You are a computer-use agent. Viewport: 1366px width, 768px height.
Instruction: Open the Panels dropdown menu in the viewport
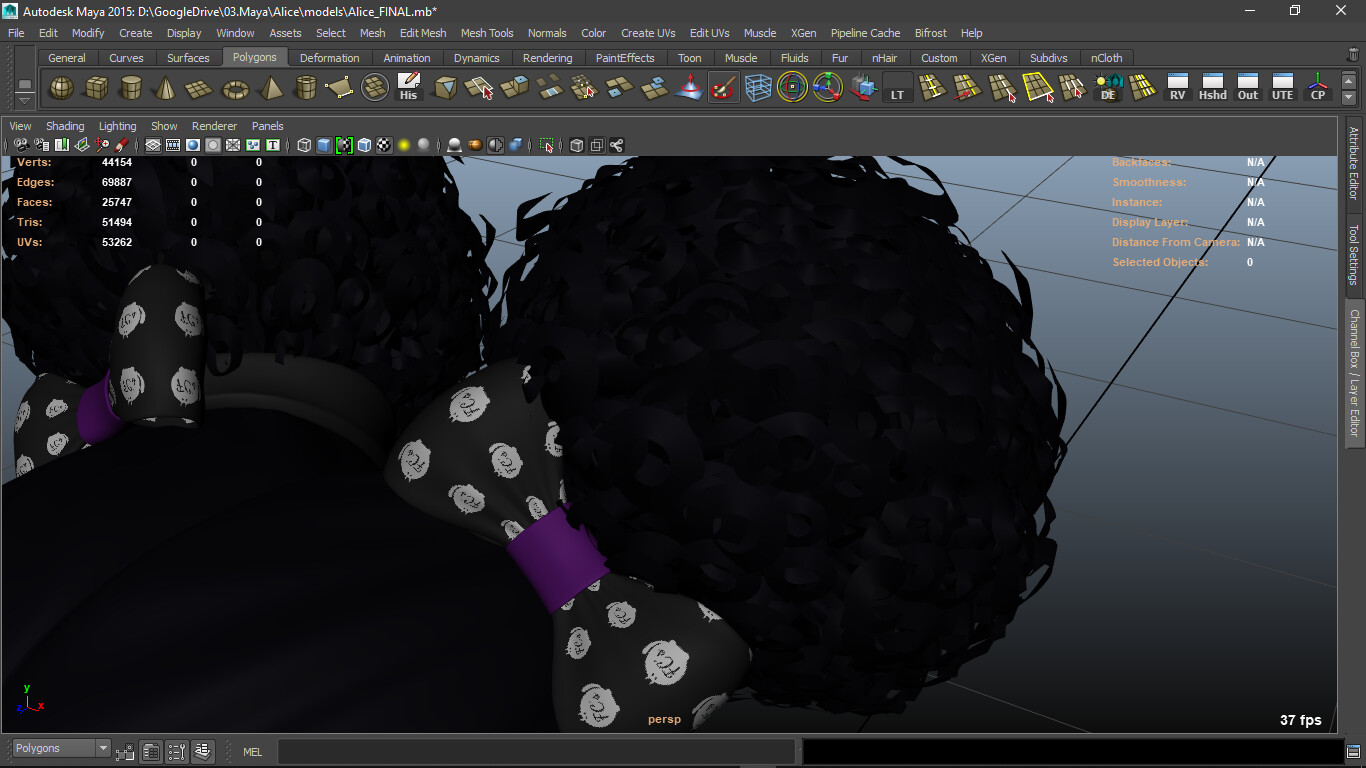point(268,126)
